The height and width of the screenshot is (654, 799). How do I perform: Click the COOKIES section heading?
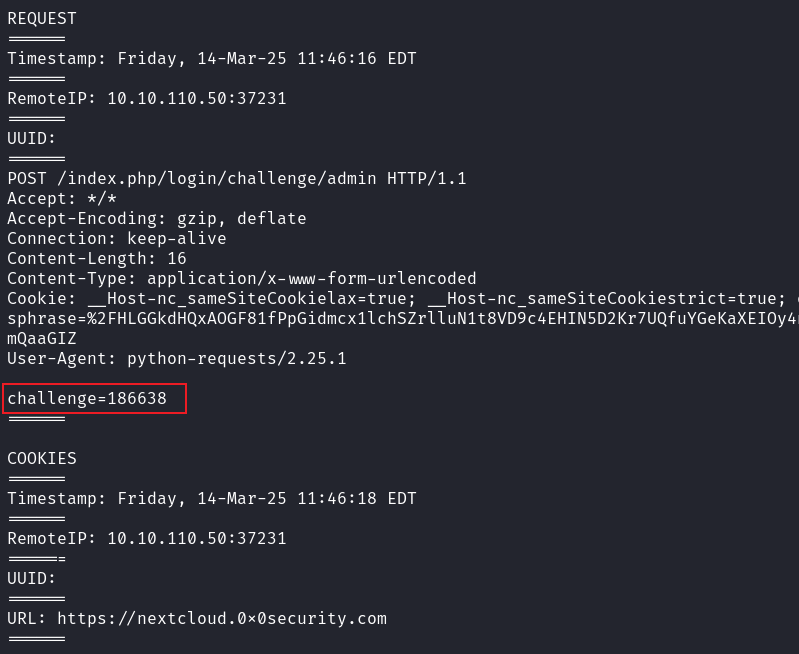coord(42,458)
